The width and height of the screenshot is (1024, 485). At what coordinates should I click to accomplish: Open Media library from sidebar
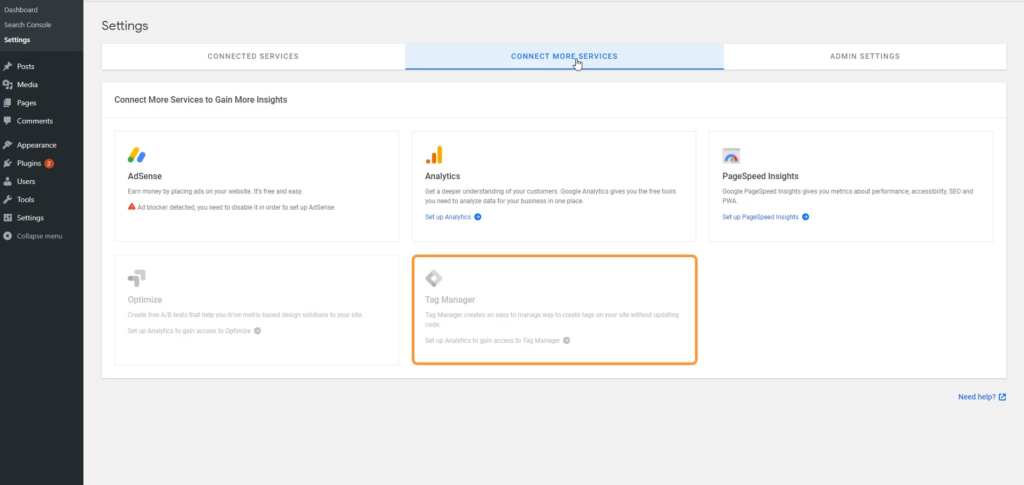coord(27,85)
